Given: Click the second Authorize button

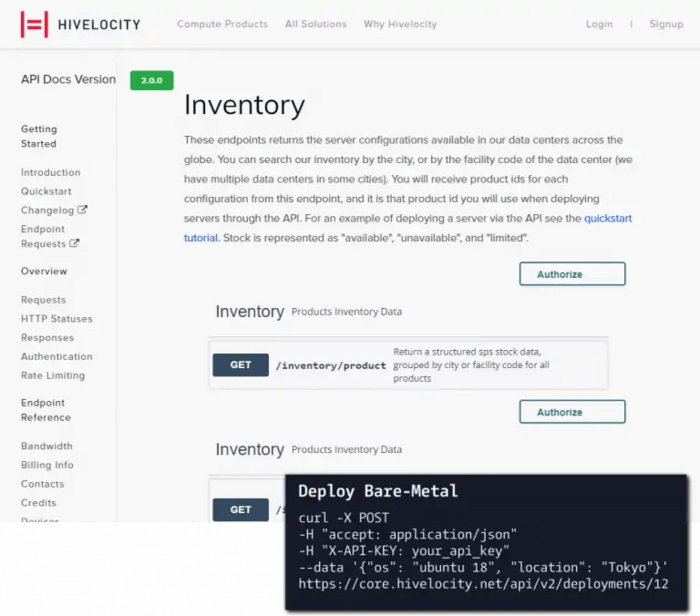Looking at the screenshot, I should coord(572,412).
